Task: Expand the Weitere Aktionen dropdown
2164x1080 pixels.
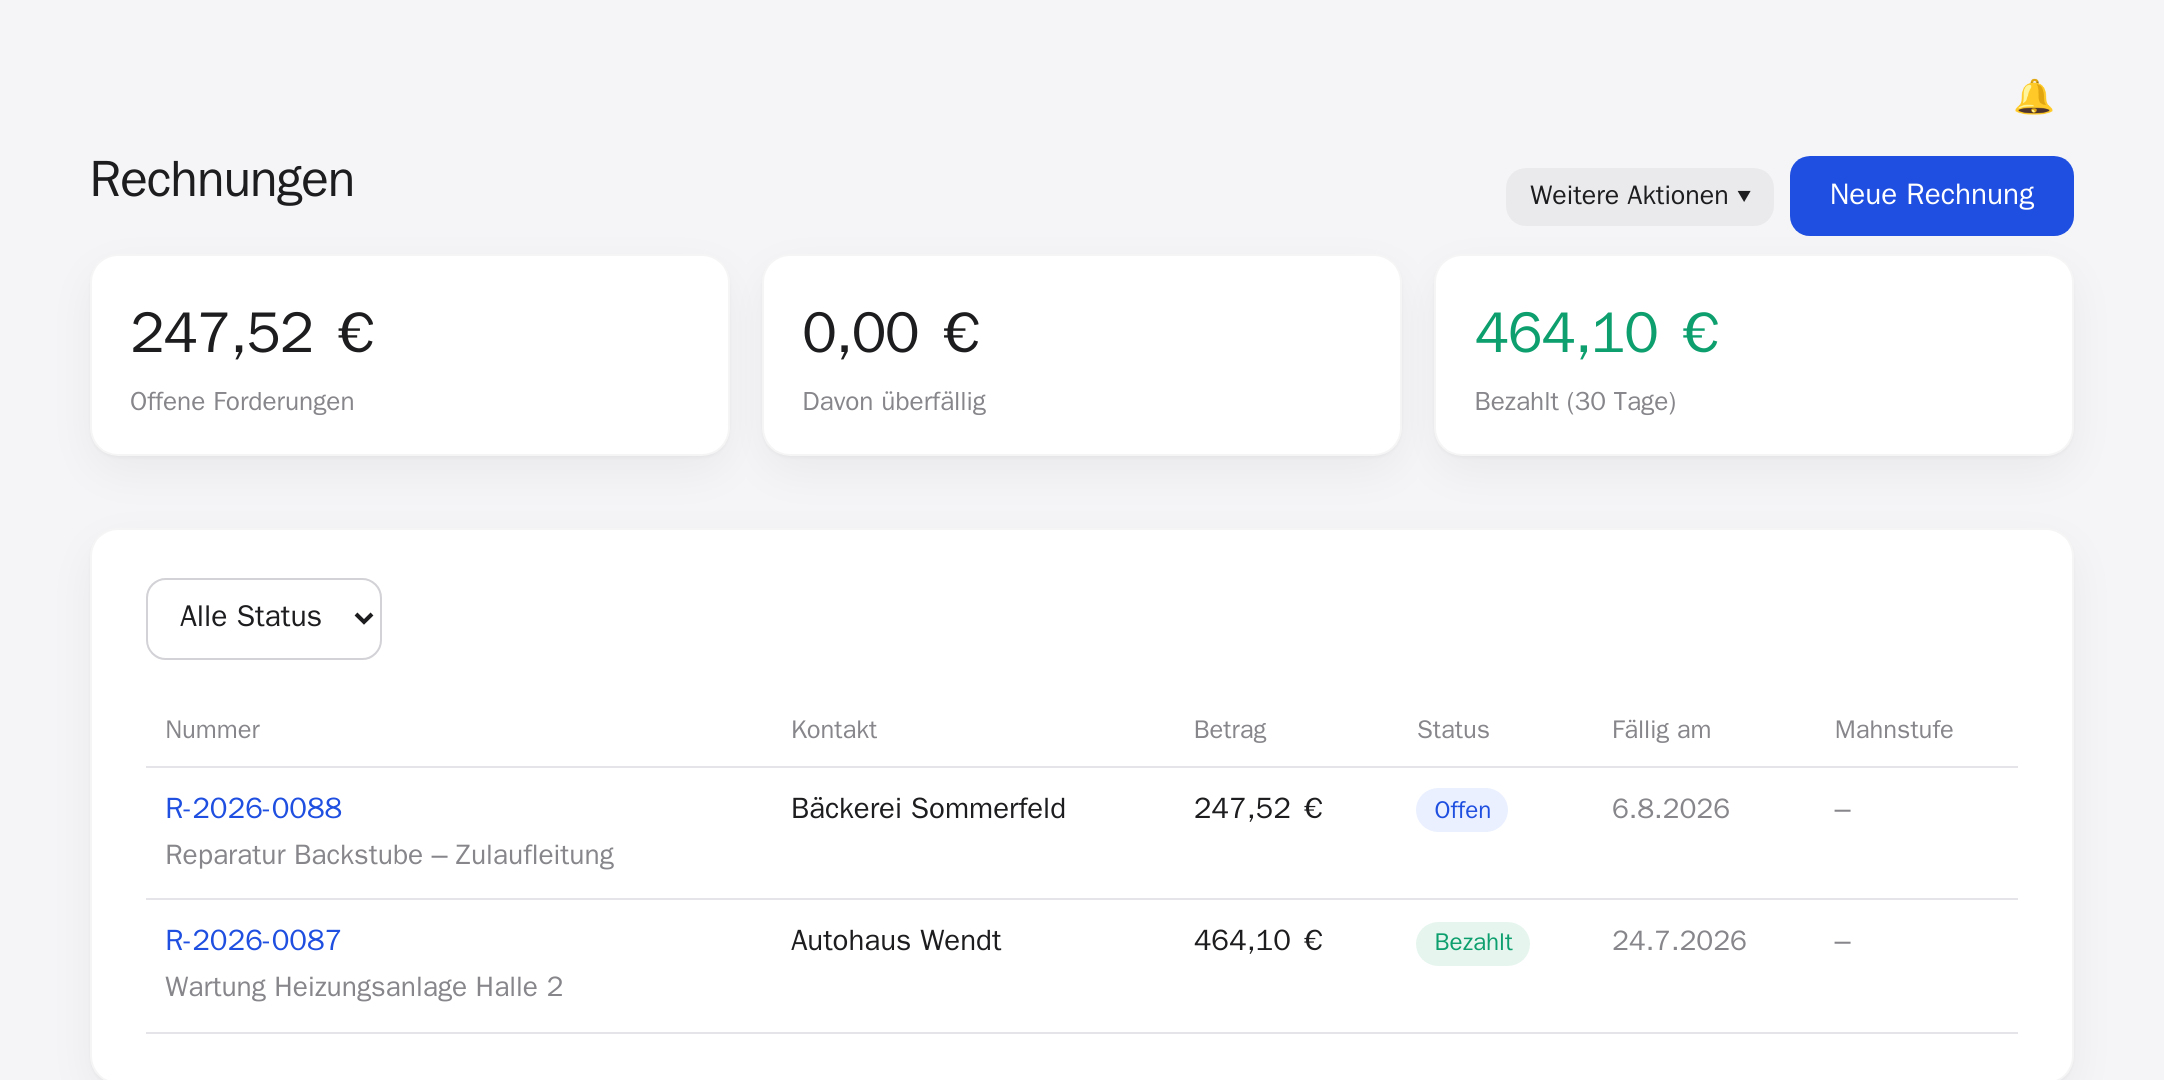Action: (x=1640, y=196)
